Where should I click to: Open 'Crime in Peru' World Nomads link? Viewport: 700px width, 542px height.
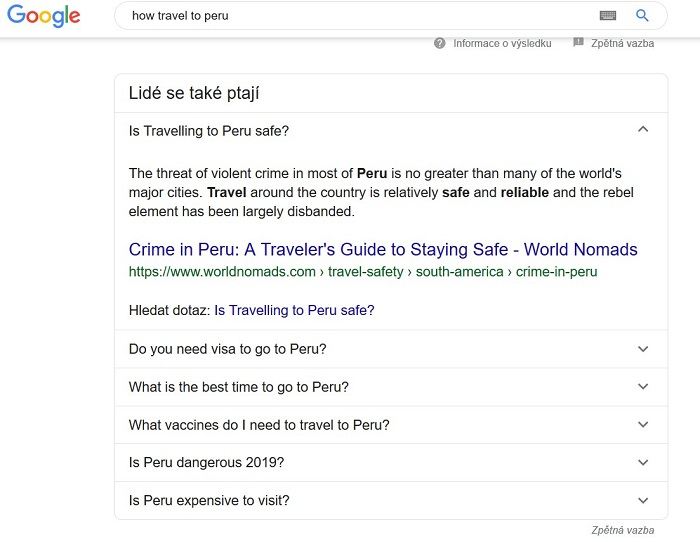(383, 250)
